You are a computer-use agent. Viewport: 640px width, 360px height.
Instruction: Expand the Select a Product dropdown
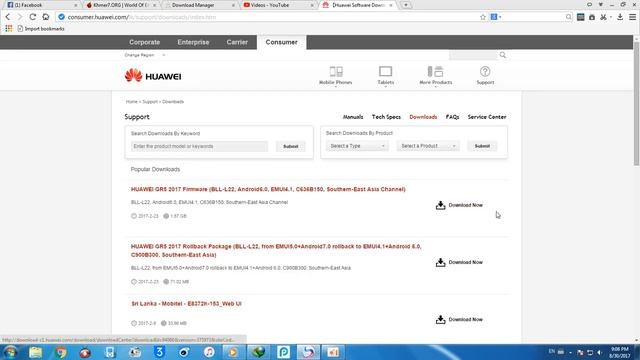coord(428,146)
